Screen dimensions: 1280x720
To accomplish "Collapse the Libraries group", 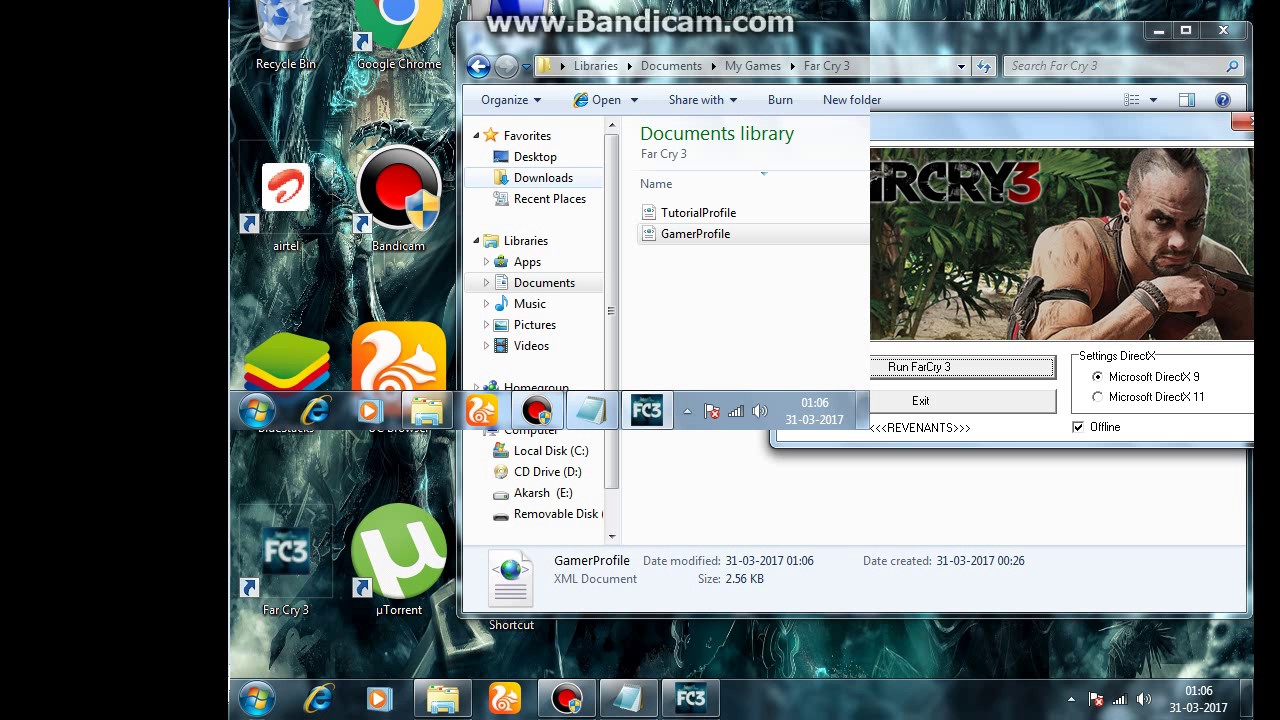I will 476,241.
